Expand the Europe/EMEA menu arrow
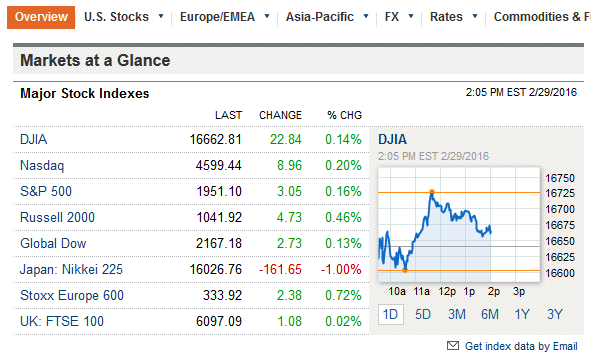Screen dimensions: 591x360 pyautogui.click(x=267, y=16)
